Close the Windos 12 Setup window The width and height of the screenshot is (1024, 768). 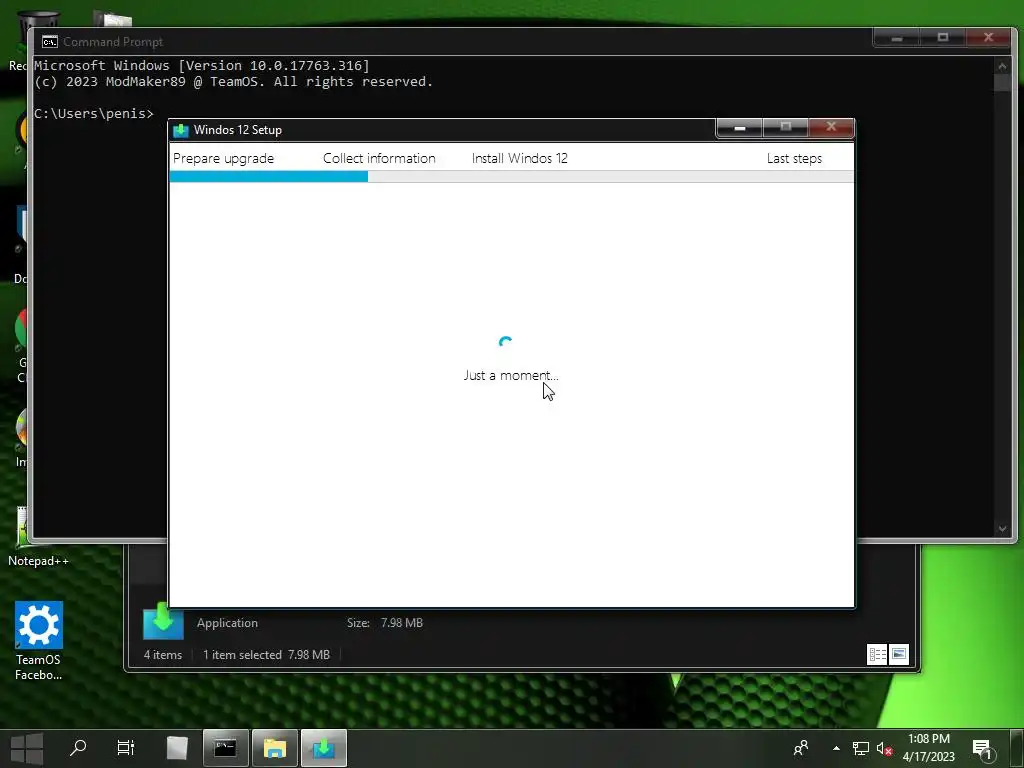831,128
